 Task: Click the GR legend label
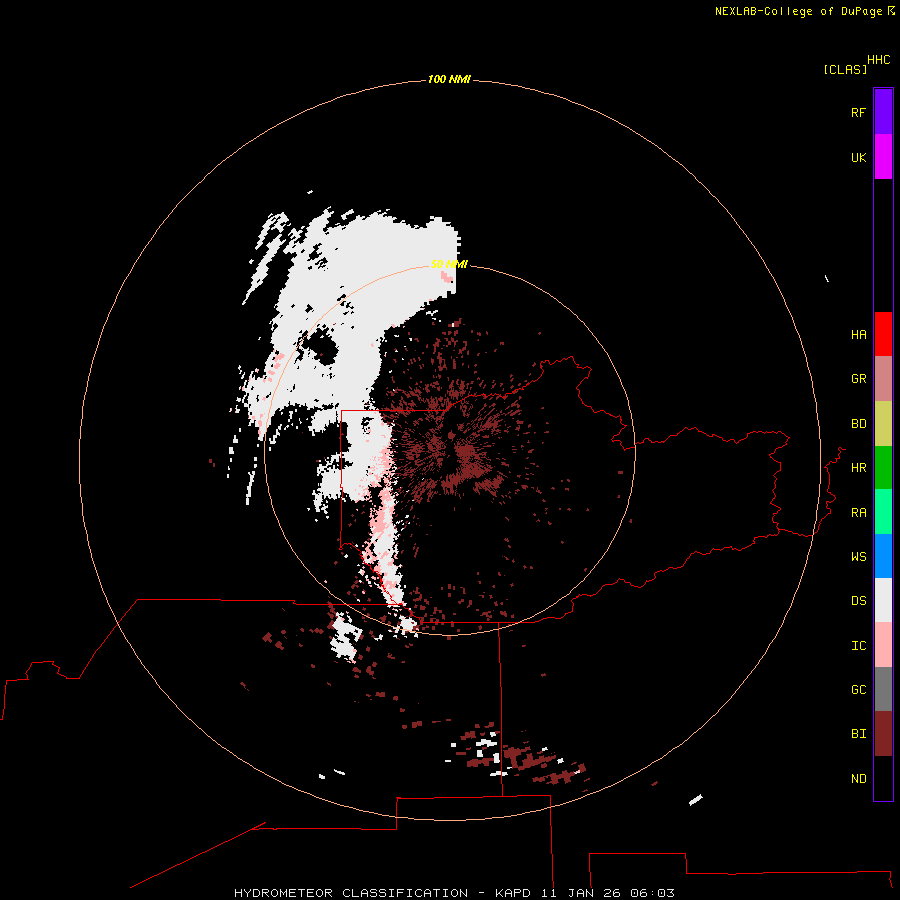point(858,379)
